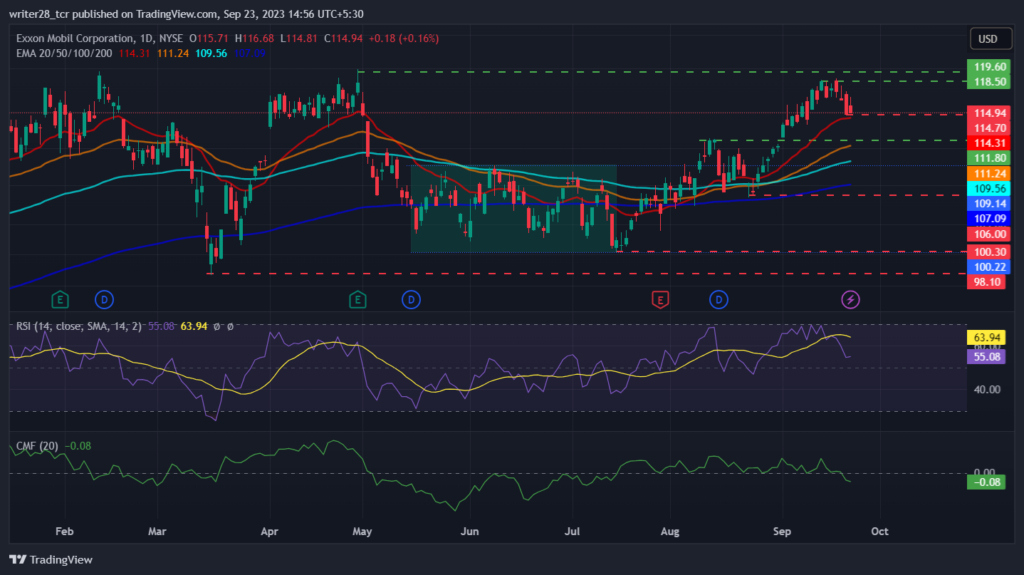Select the EMA 20/50/100/200 indicator legend
This screenshot has height=575, width=1024.
coord(64,54)
